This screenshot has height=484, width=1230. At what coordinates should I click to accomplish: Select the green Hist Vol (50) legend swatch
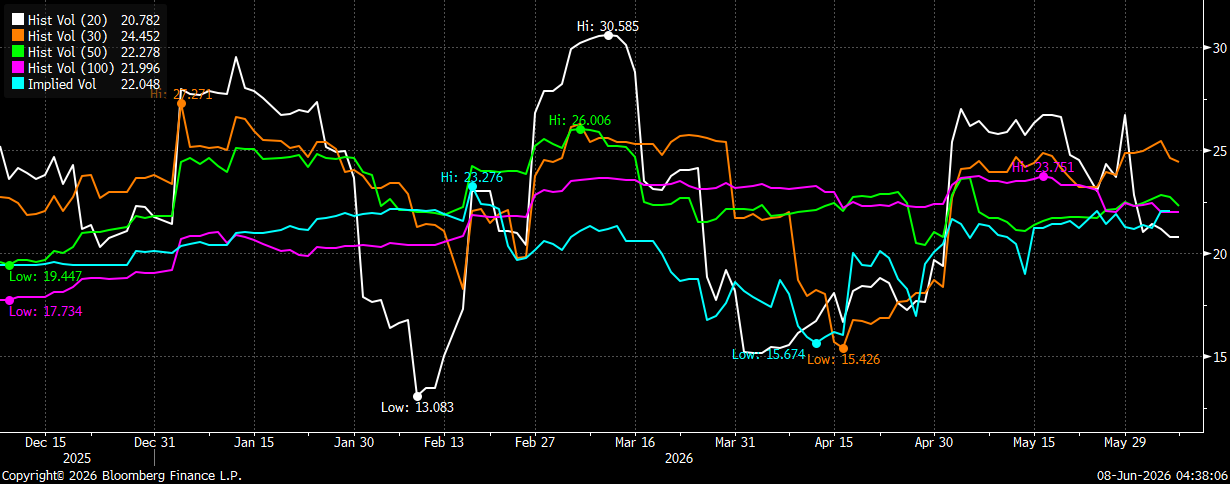point(17,52)
